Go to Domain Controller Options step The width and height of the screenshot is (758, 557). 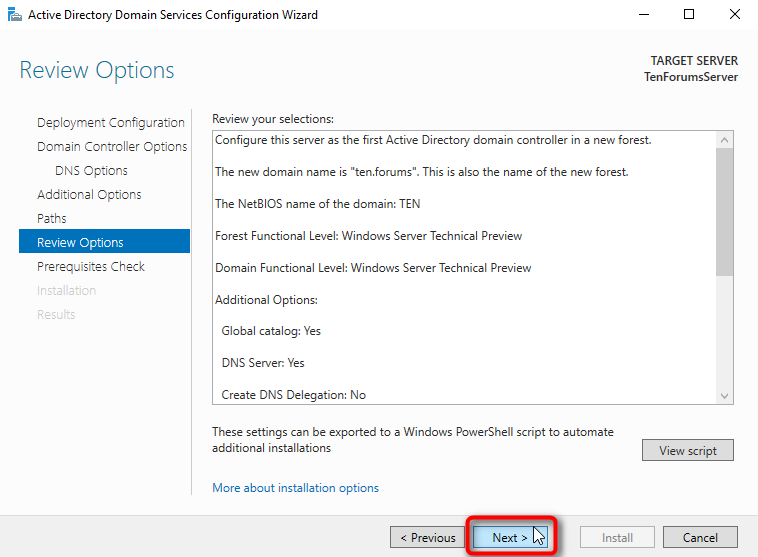click(112, 147)
